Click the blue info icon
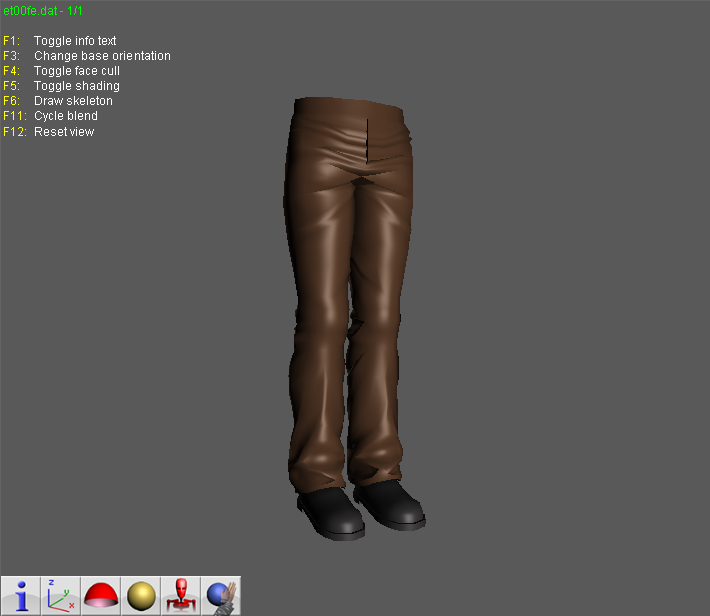Screen dimensions: 710x616 click(21, 596)
